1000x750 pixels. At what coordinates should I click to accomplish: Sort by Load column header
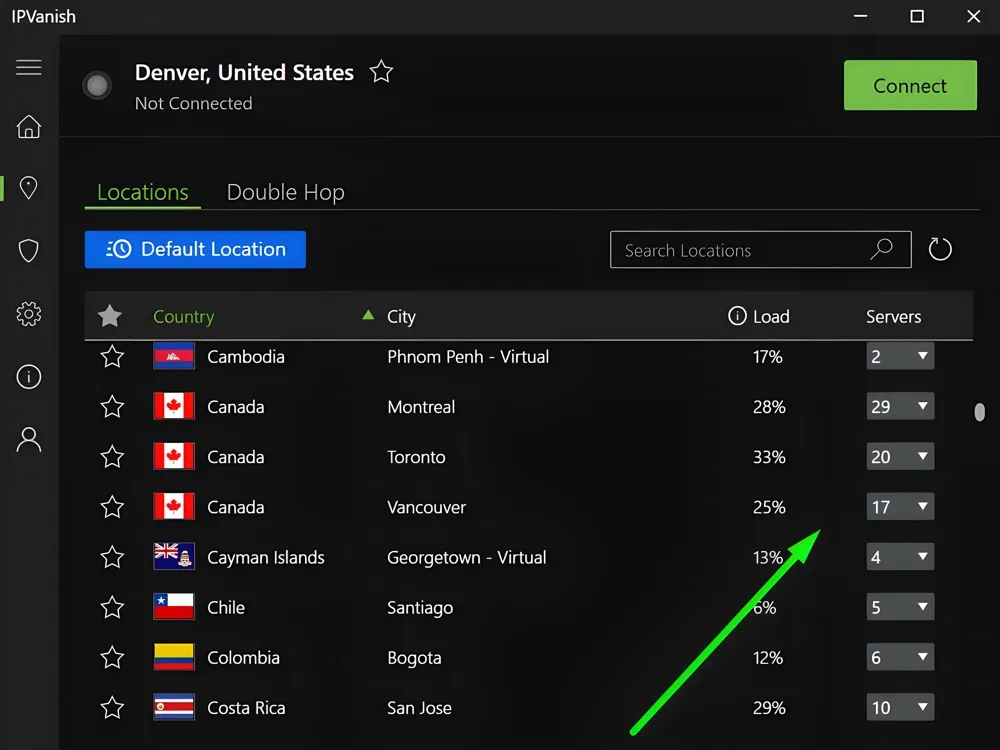(x=771, y=316)
